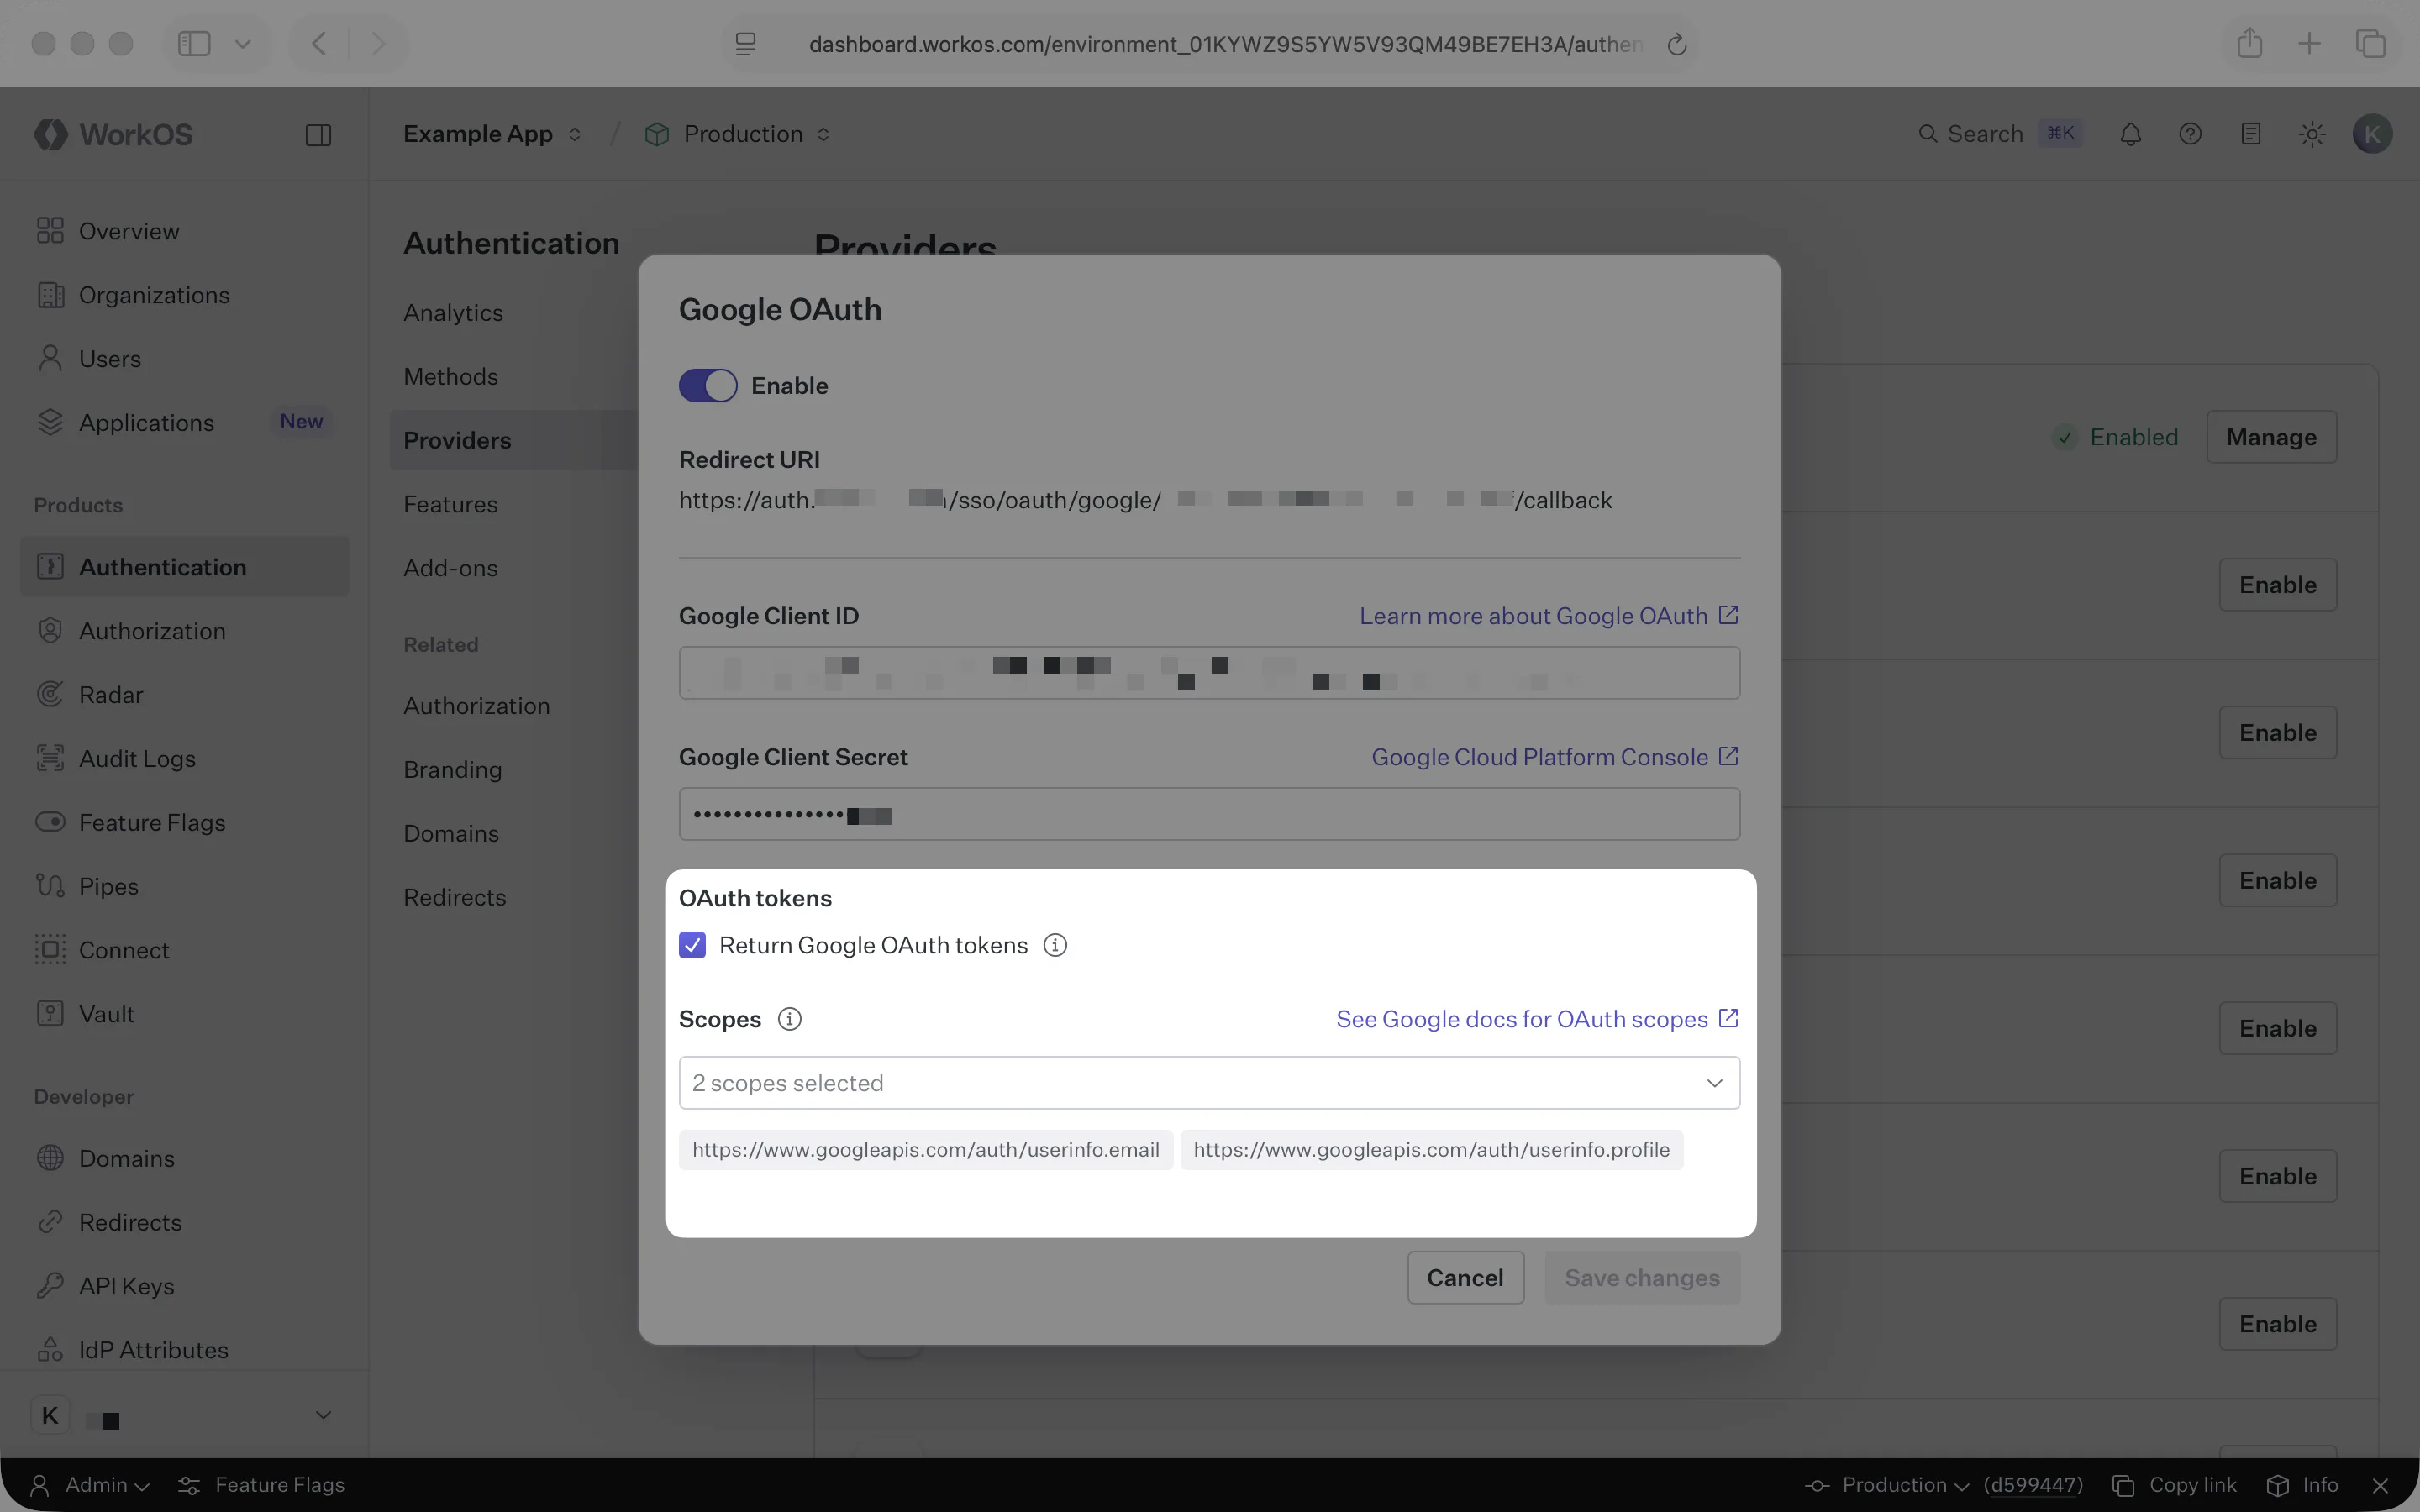The width and height of the screenshot is (2420, 1512).
Task: Show info icon next to Scopes
Action: tap(789, 1019)
